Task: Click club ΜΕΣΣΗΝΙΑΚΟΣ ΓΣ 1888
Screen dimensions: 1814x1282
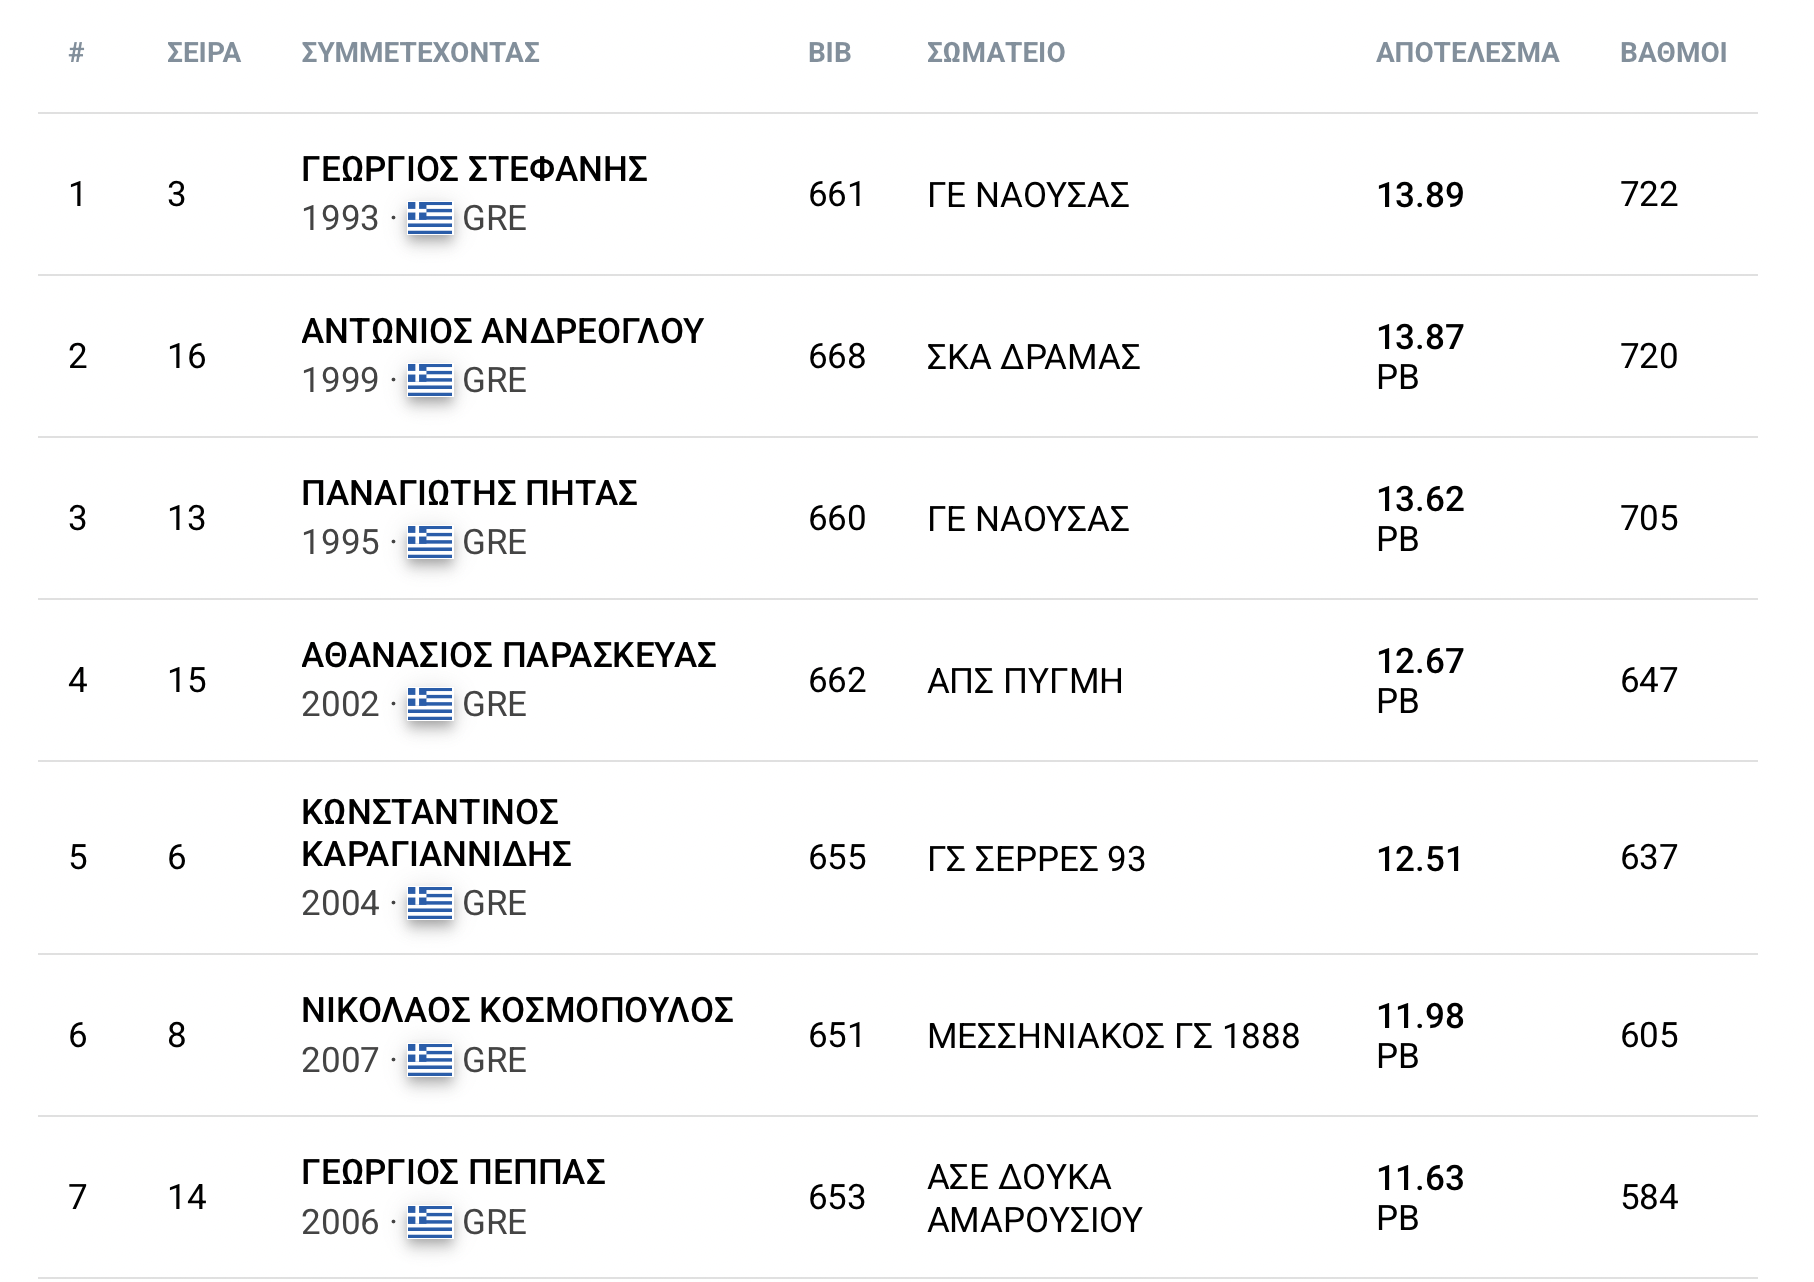Action: (1113, 1036)
